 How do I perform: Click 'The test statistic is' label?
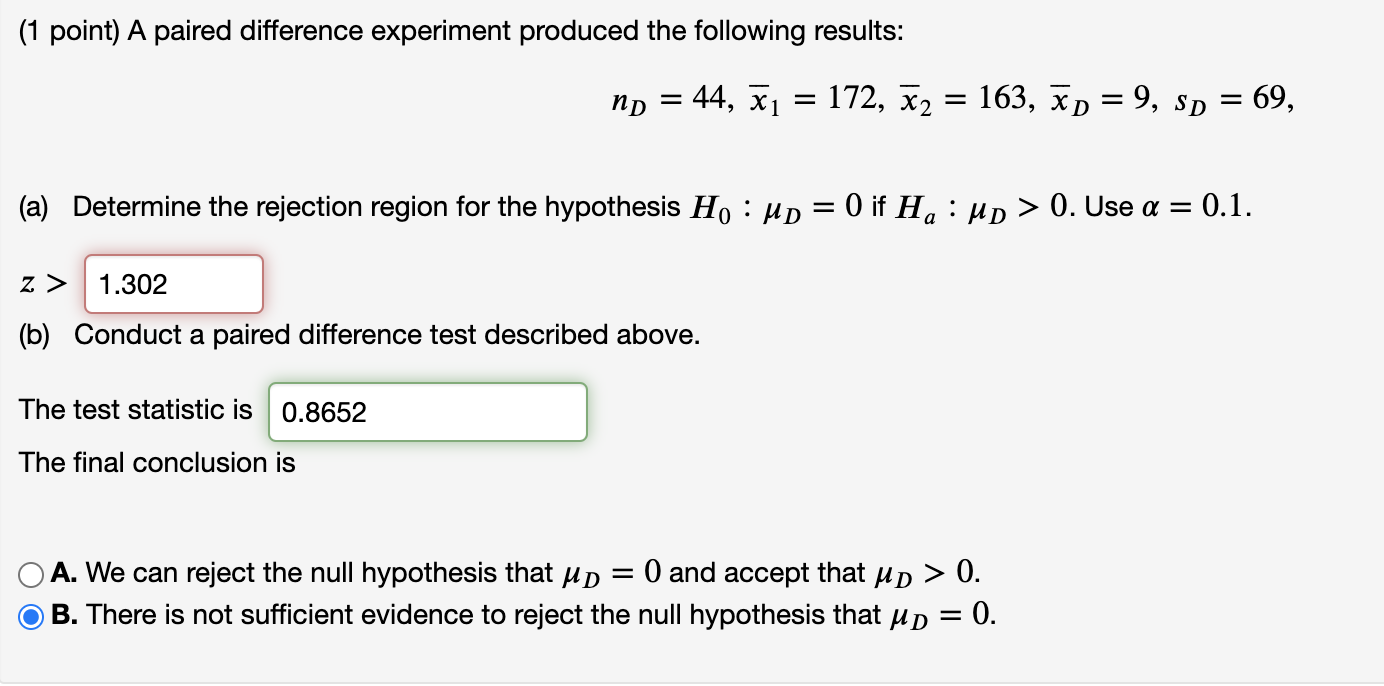coord(136,409)
